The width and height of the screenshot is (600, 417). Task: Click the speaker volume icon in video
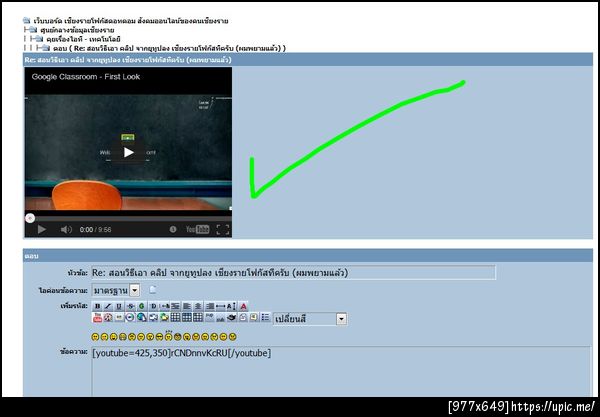66,230
